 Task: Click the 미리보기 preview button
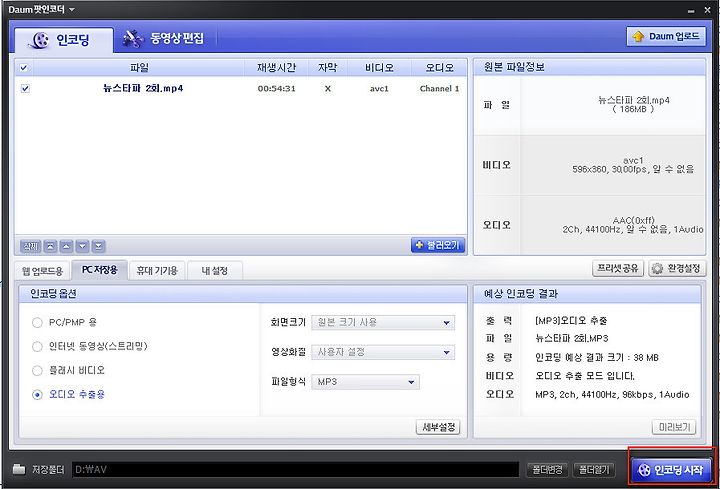tap(674, 427)
